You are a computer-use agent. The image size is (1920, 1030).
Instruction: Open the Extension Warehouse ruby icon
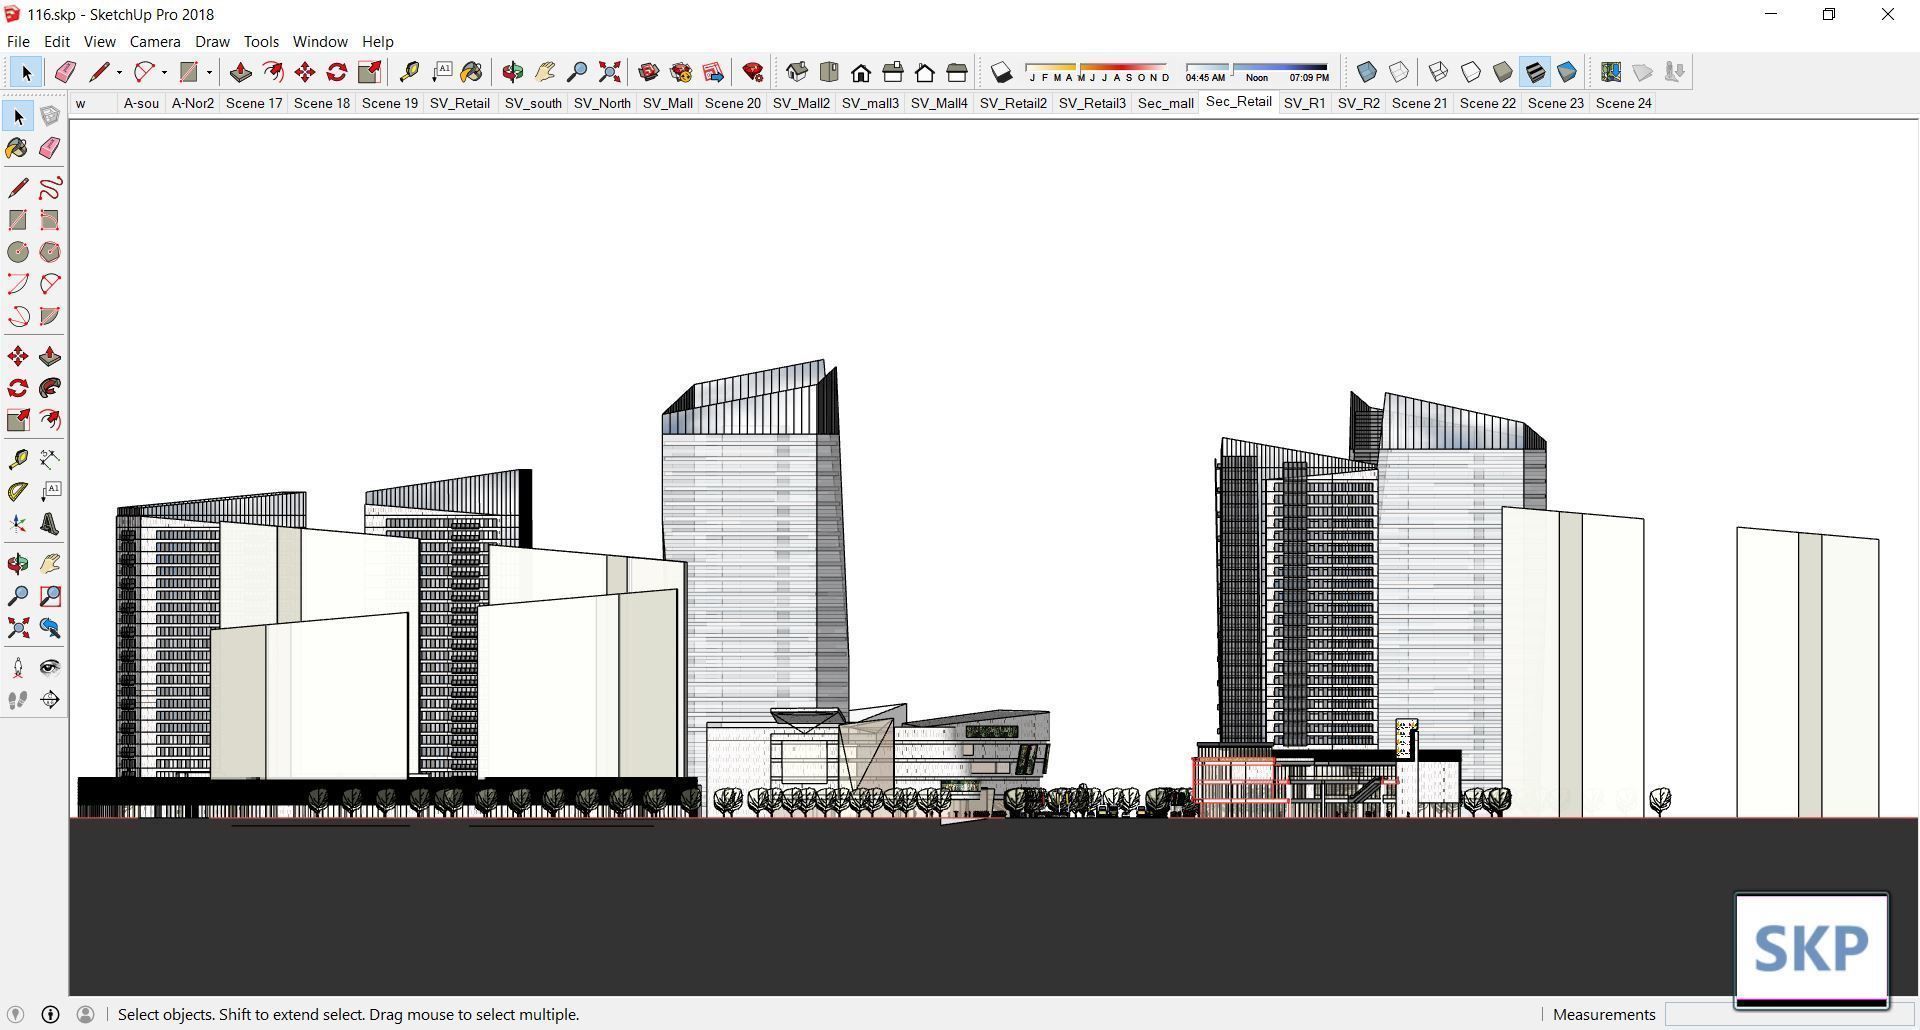(753, 72)
